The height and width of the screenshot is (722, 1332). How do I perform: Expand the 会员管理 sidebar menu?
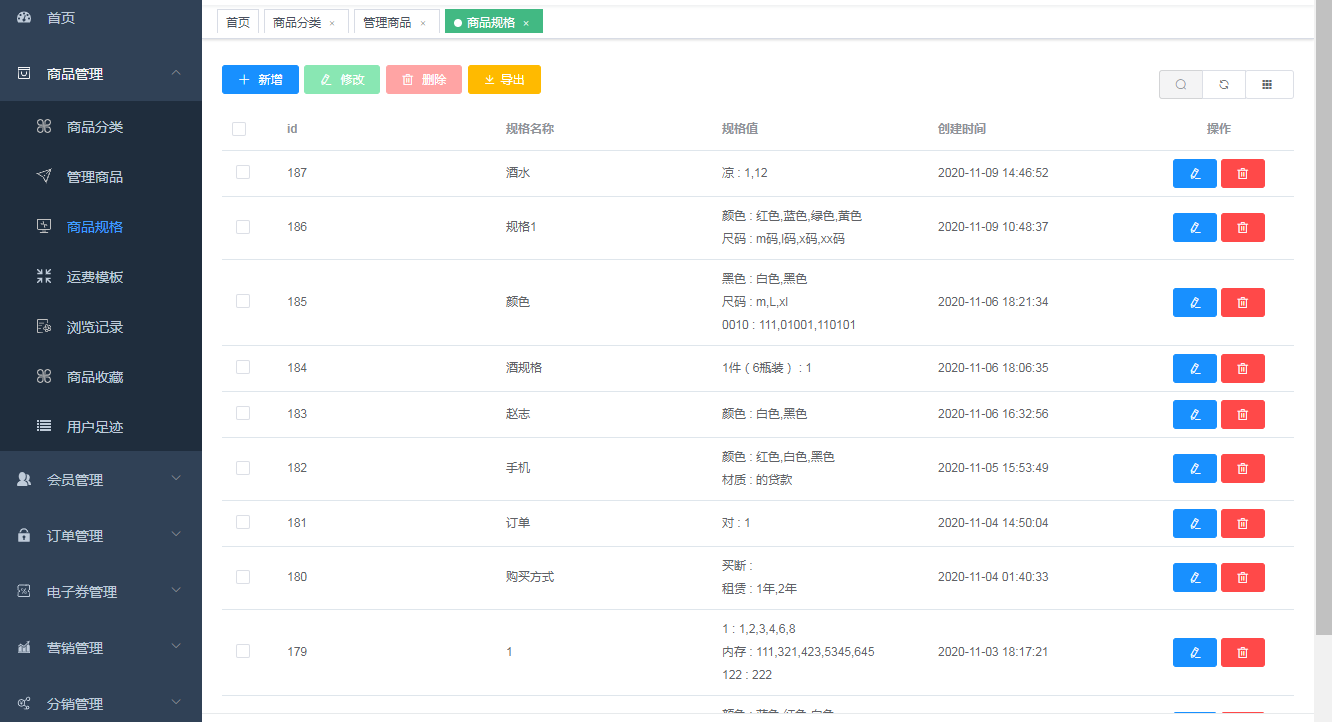pyautogui.click(x=101, y=479)
